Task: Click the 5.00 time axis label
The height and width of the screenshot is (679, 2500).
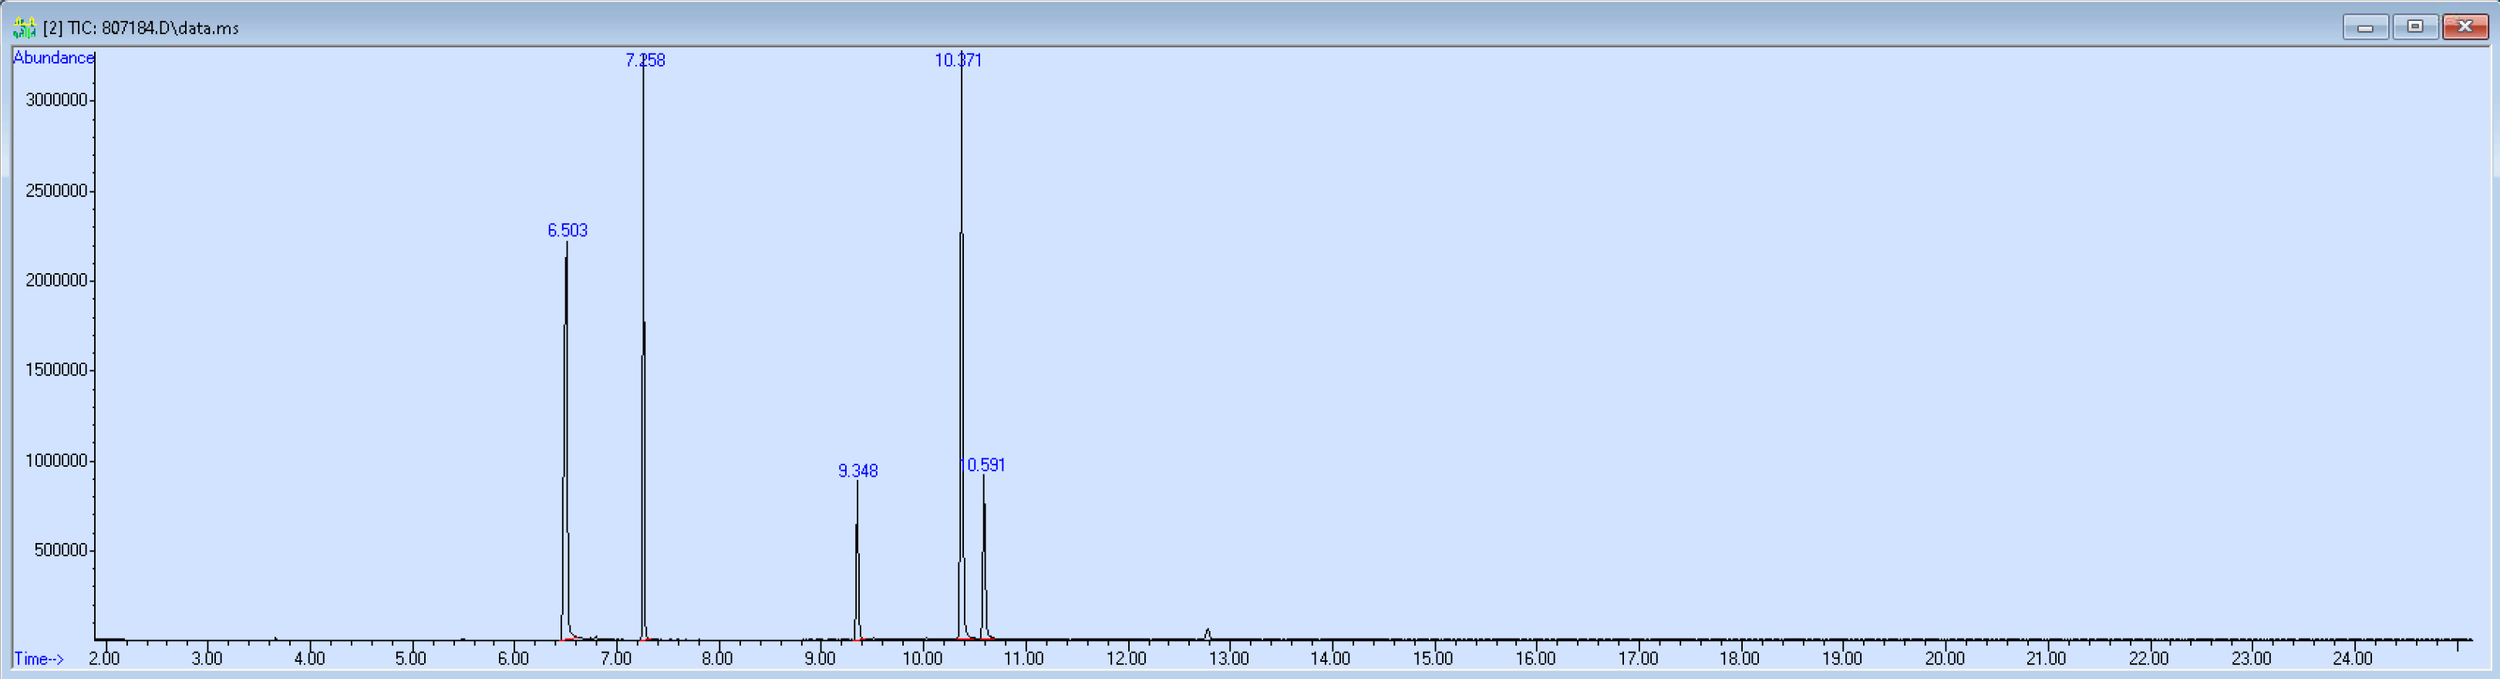Action: pyautogui.click(x=410, y=659)
